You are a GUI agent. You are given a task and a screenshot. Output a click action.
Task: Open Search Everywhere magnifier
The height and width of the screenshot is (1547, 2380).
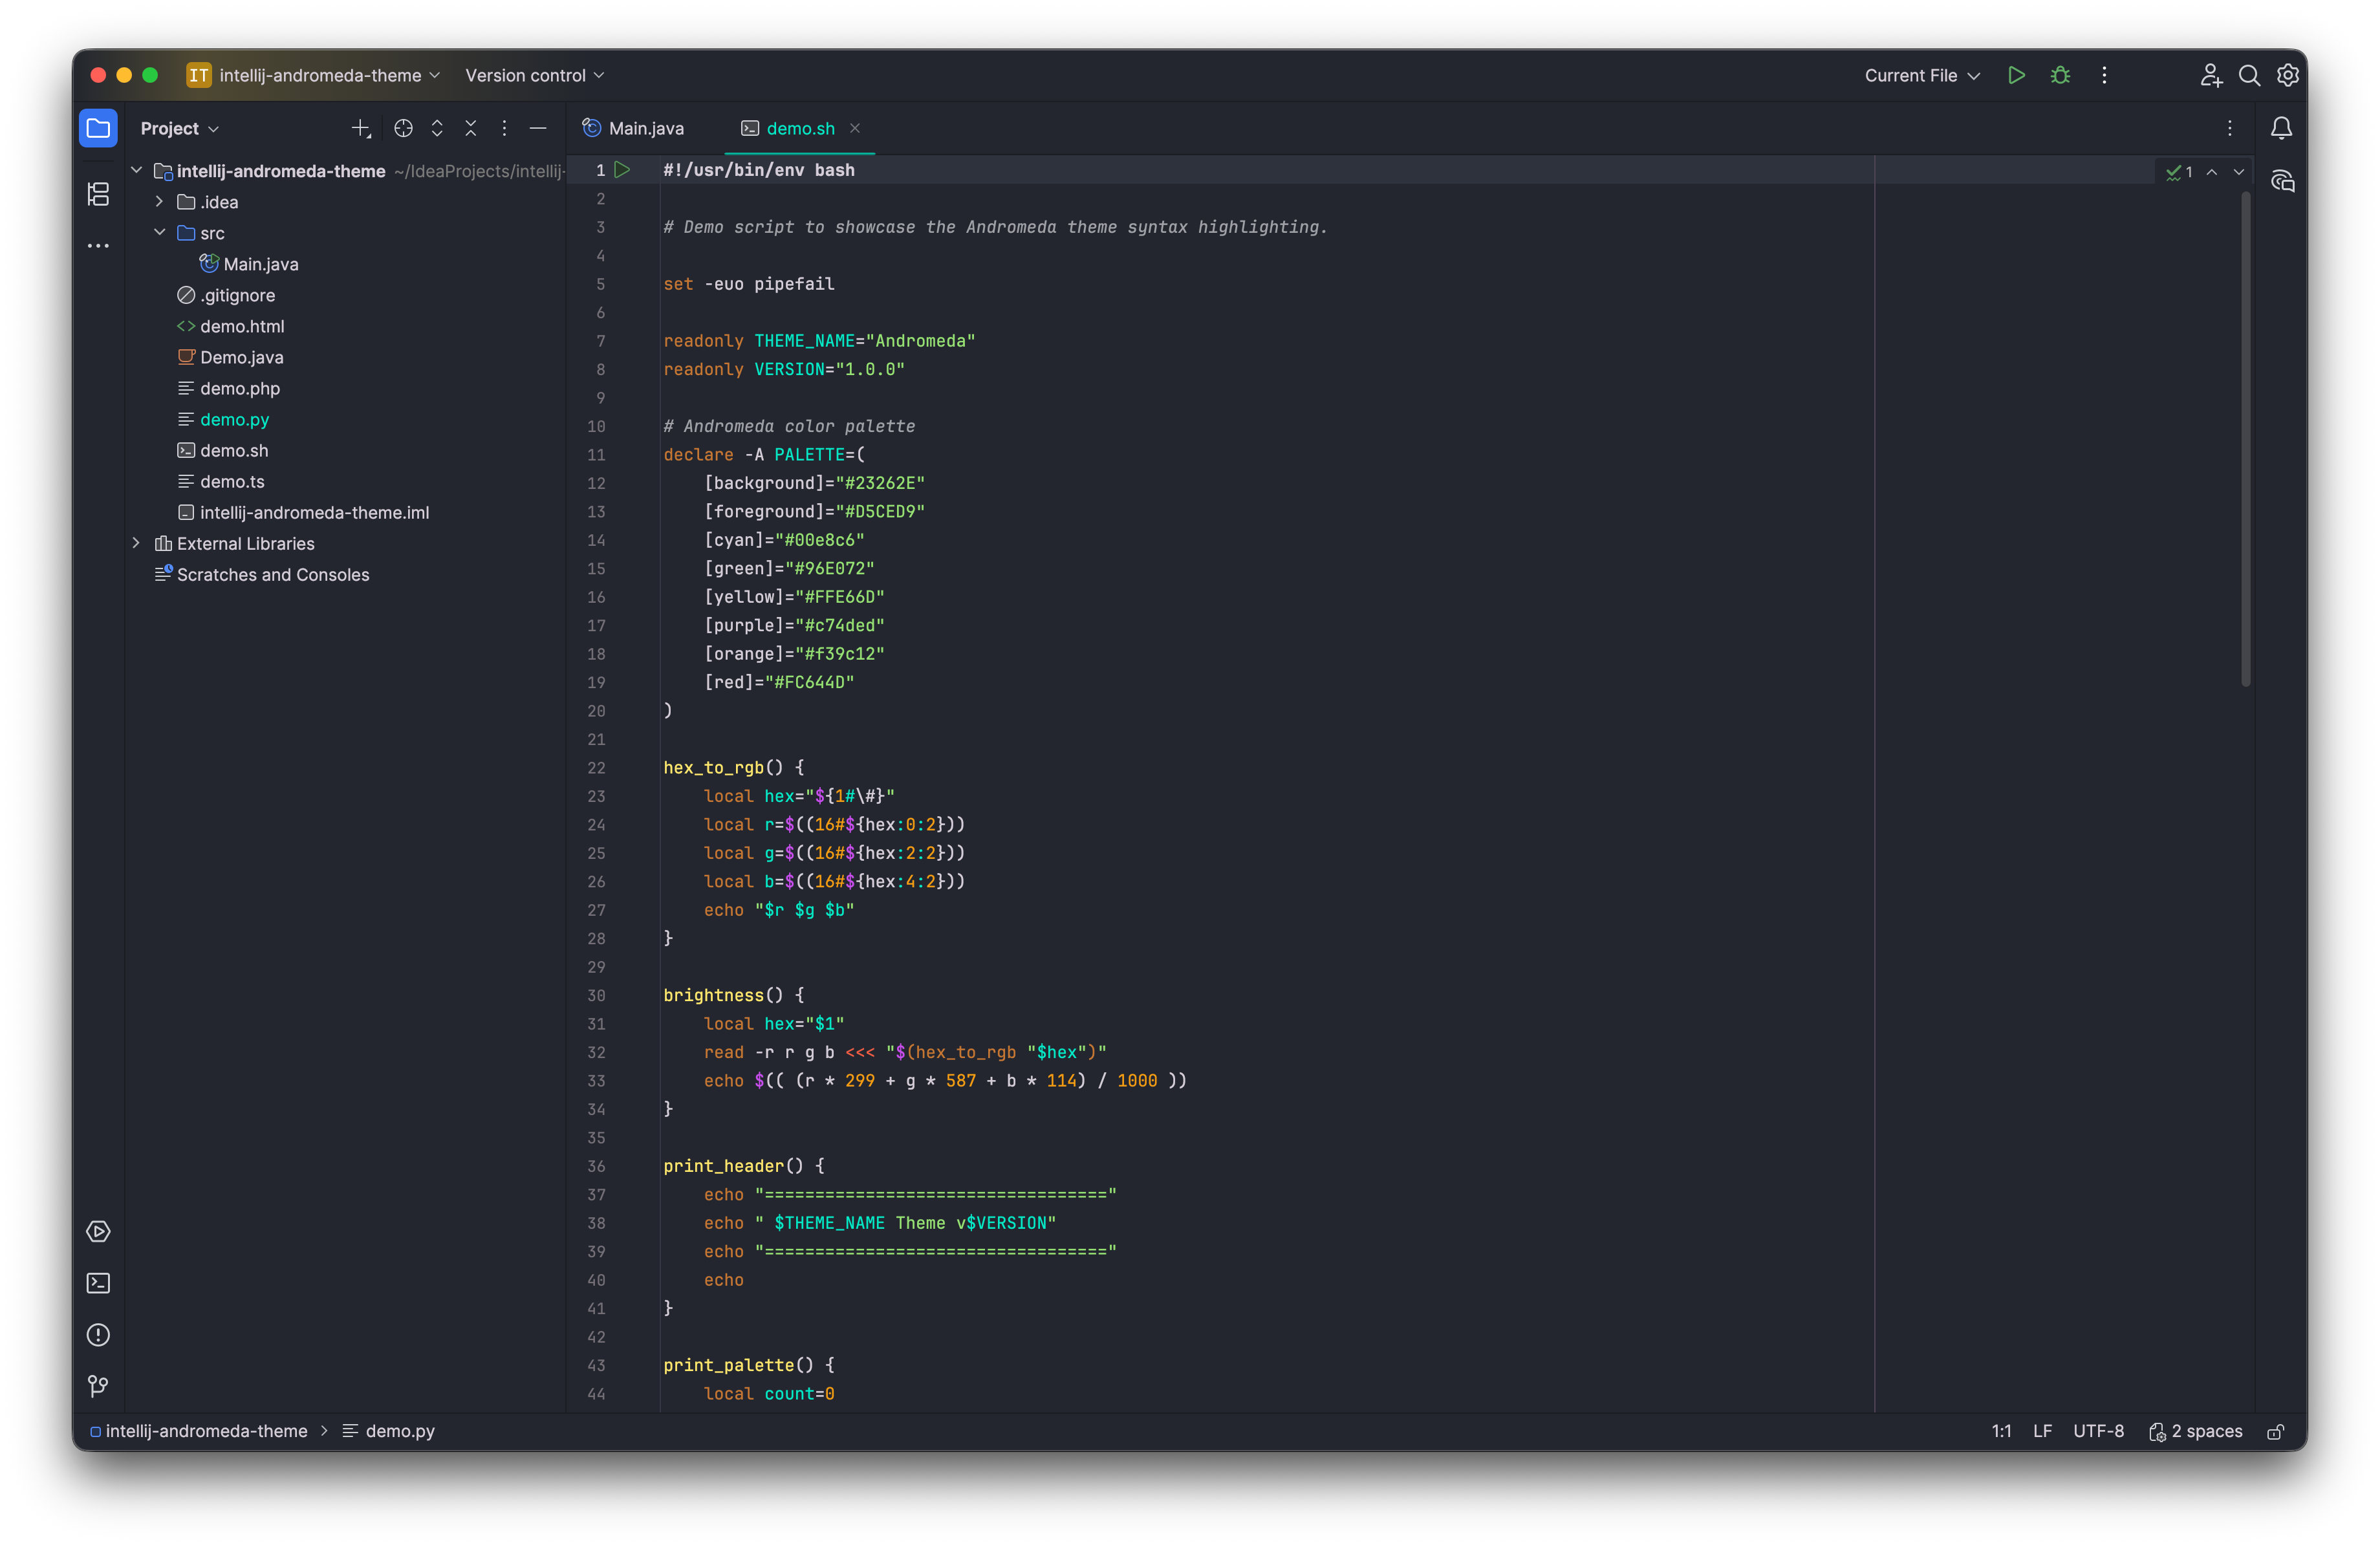click(2249, 75)
